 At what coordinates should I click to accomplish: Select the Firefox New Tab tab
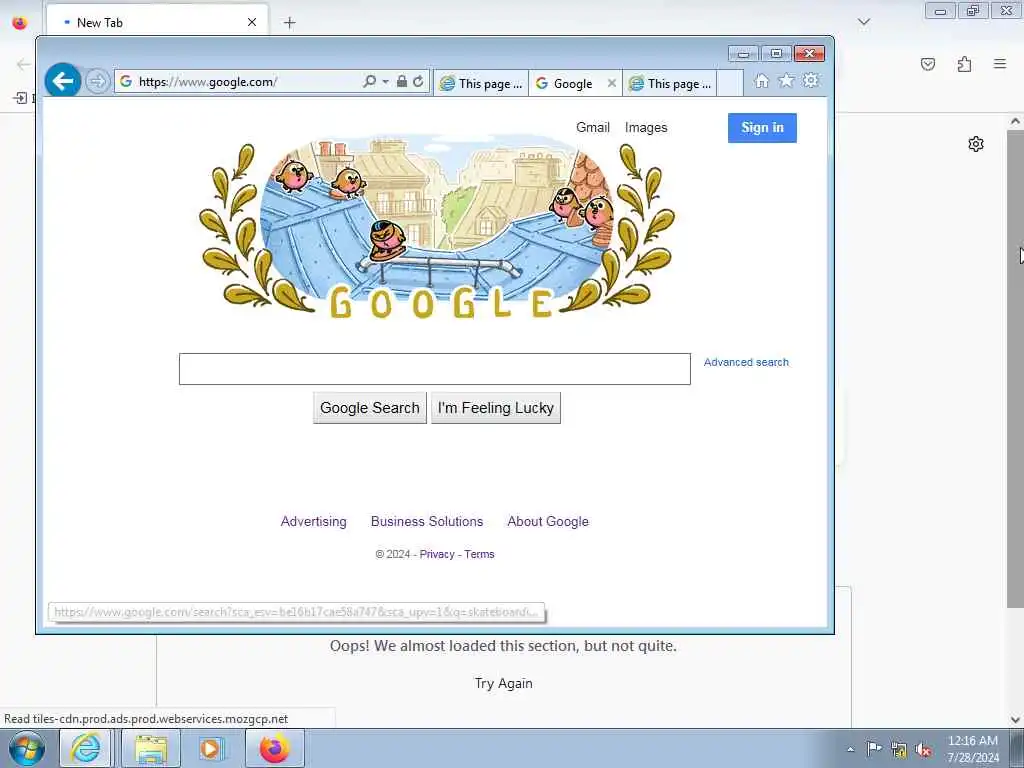pos(157,22)
